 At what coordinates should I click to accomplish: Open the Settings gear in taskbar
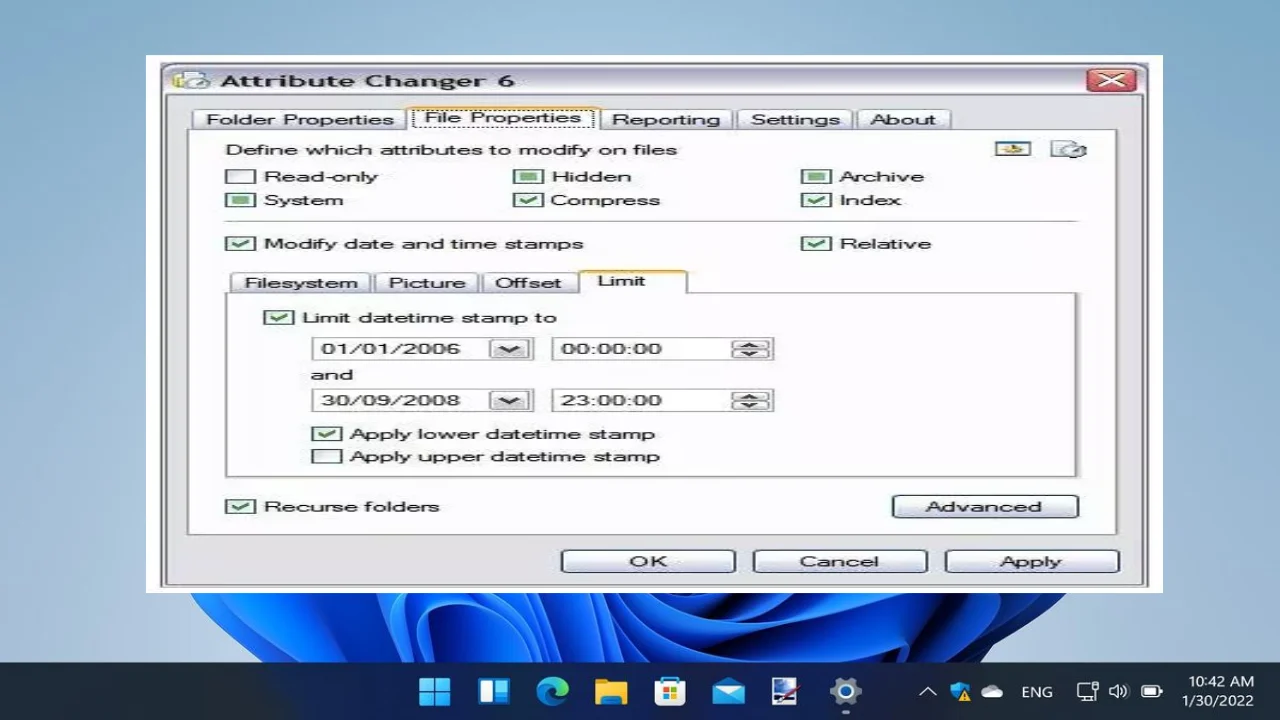click(845, 691)
